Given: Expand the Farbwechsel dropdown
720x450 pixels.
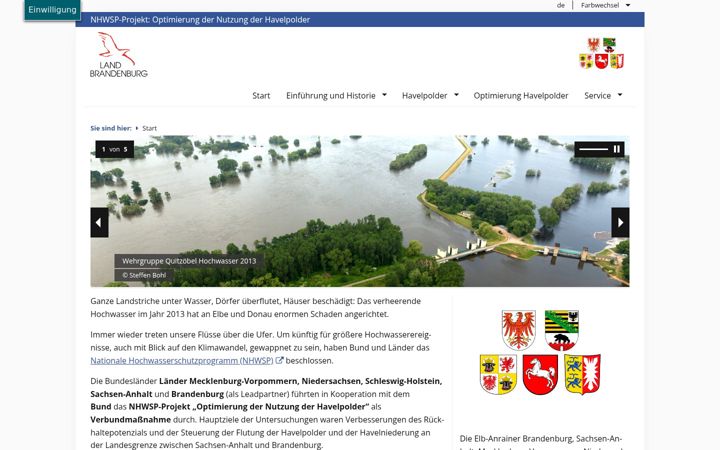Looking at the screenshot, I should 605,5.
